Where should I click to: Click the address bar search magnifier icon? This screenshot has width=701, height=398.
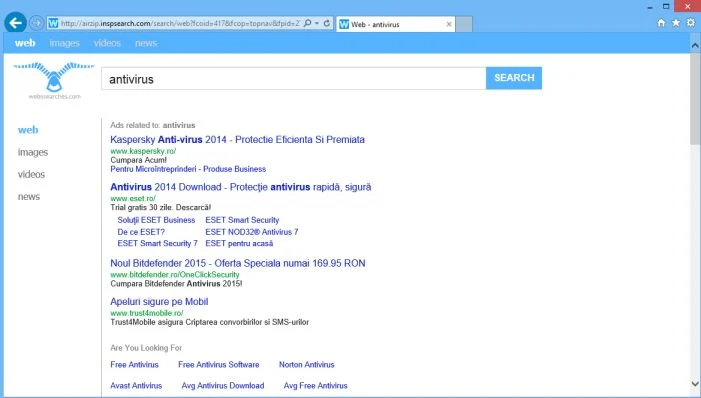click(x=308, y=23)
